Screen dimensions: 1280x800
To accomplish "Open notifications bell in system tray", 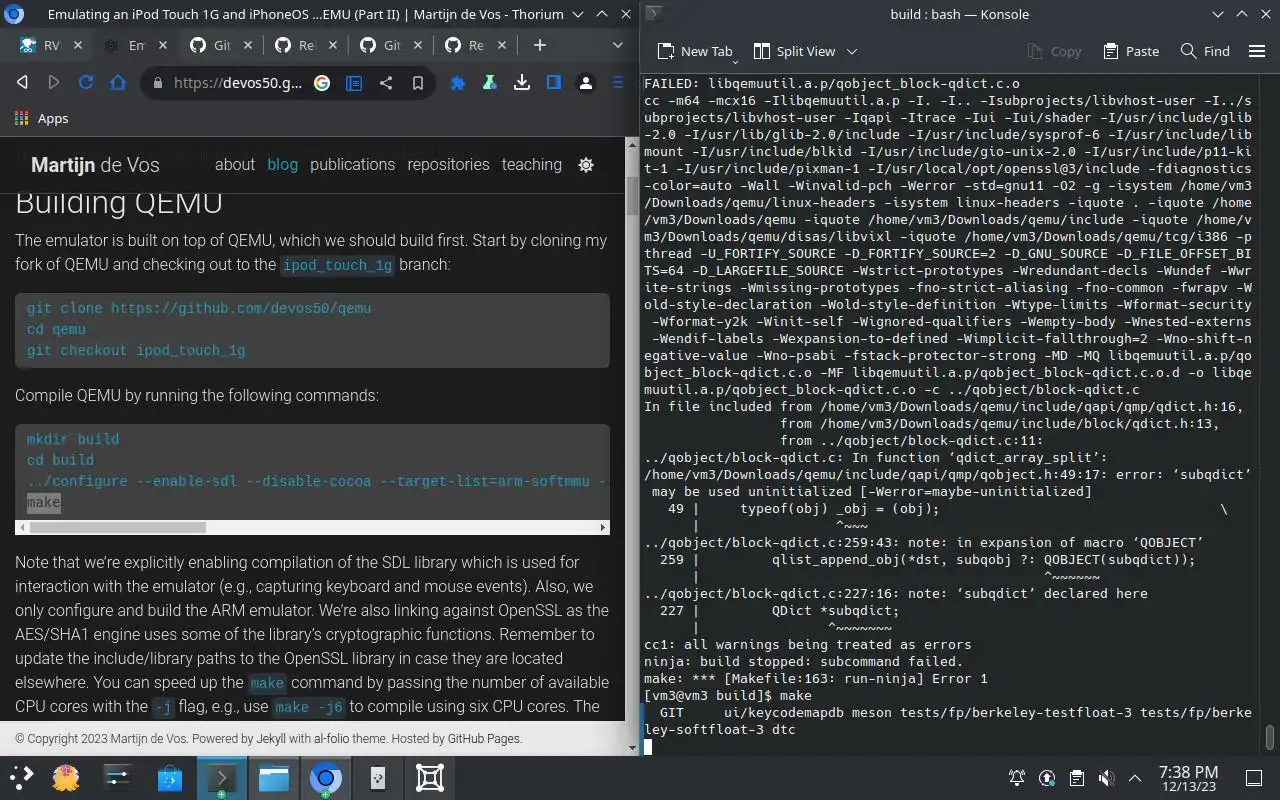I will click(1017, 777).
